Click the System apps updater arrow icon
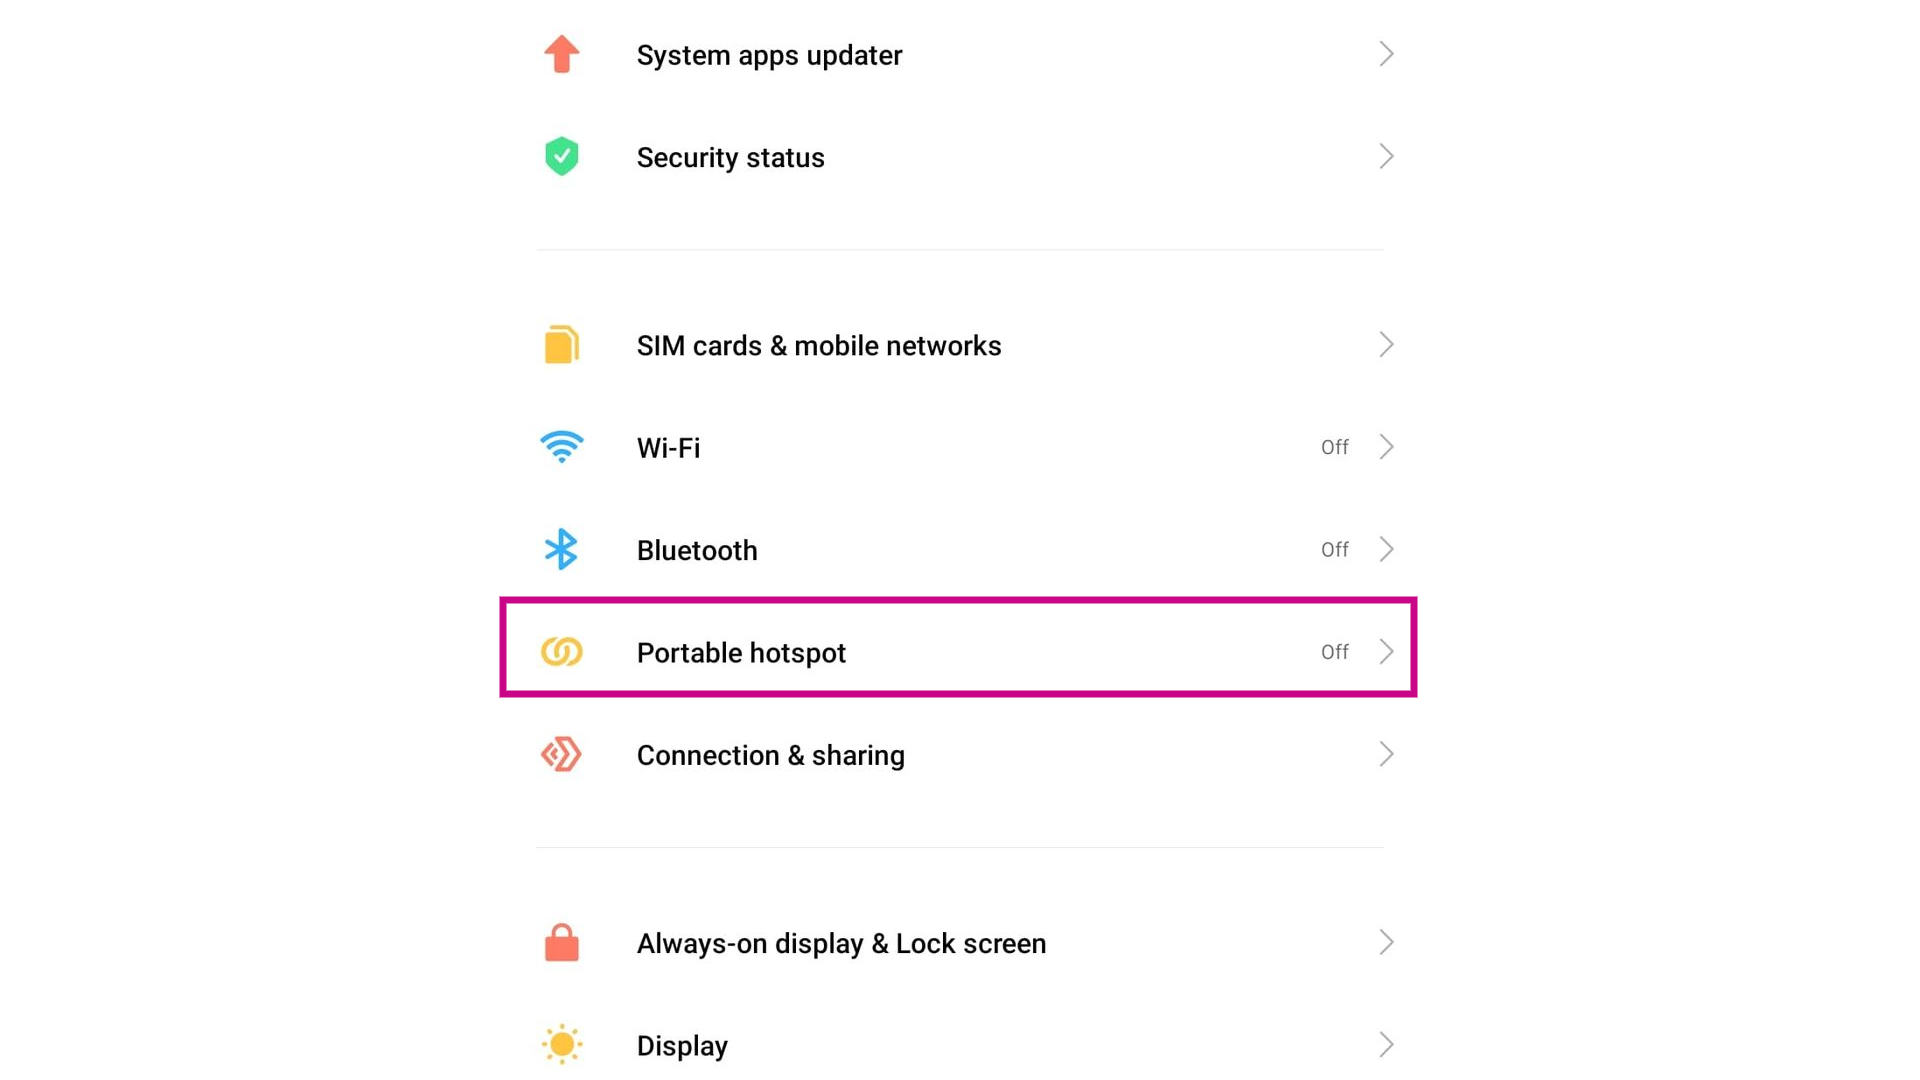 click(x=1386, y=55)
